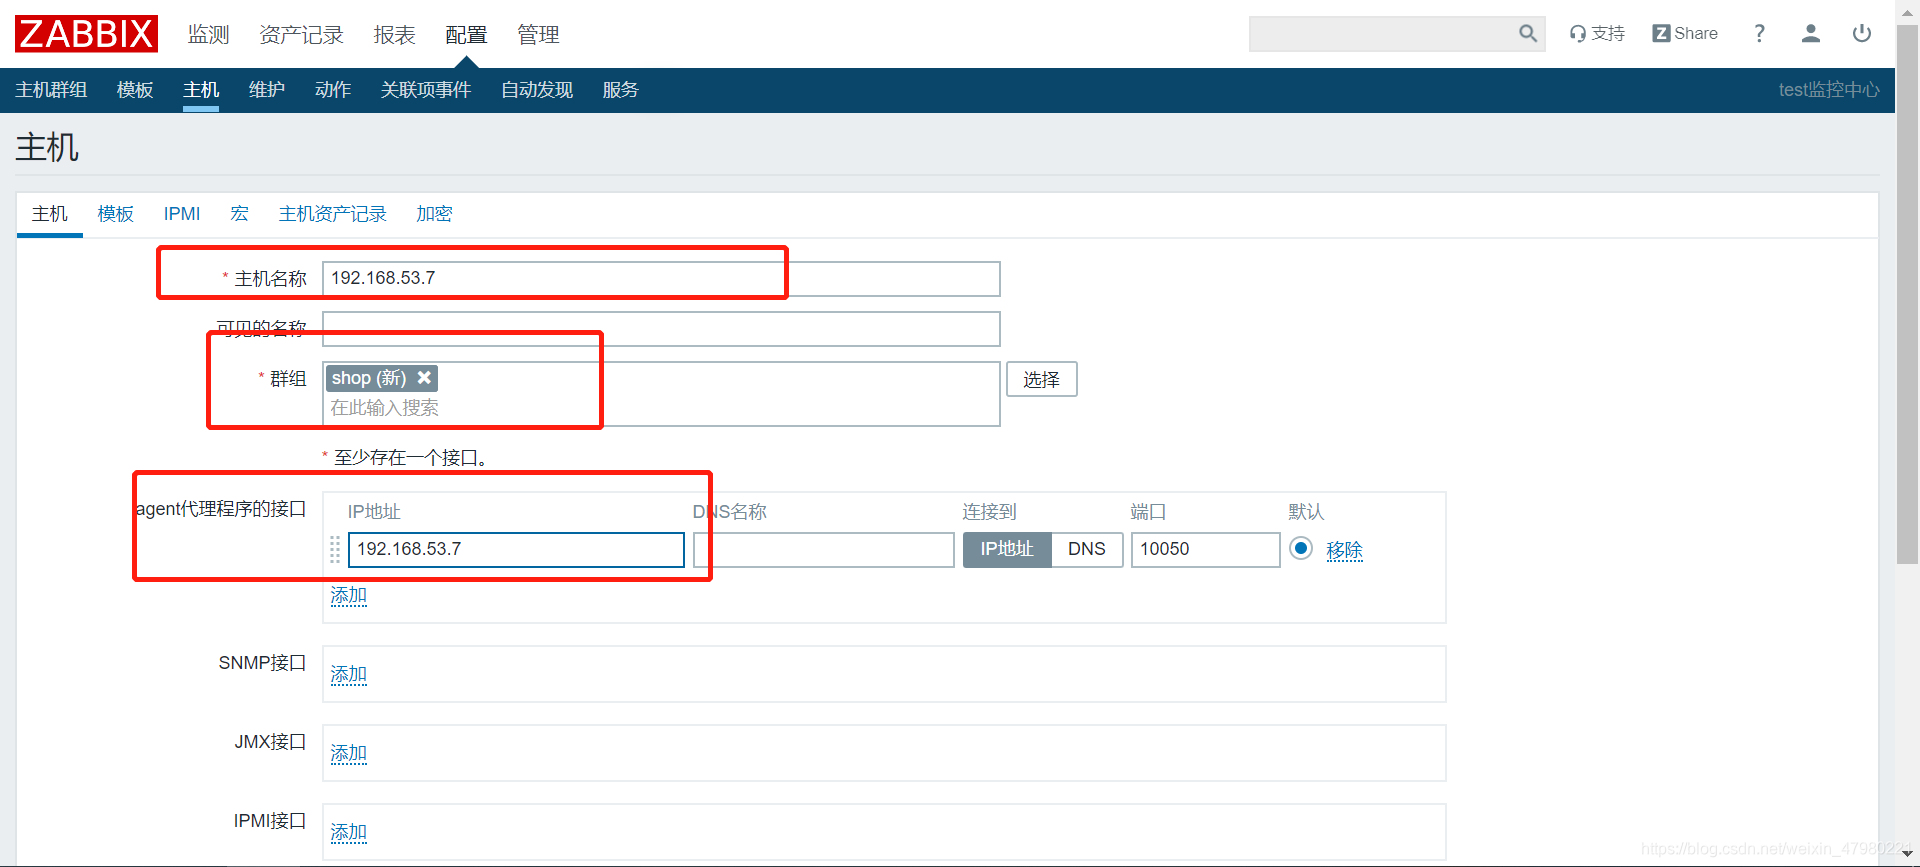Click the search magnifier icon
The image size is (1920, 867).
click(1527, 34)
